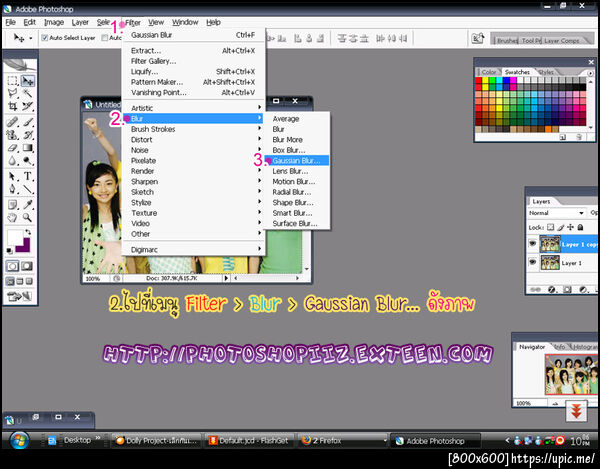Viewport: 600px width, 469px height.
Task: Select the Pen tool
Action: click(13, 189)
